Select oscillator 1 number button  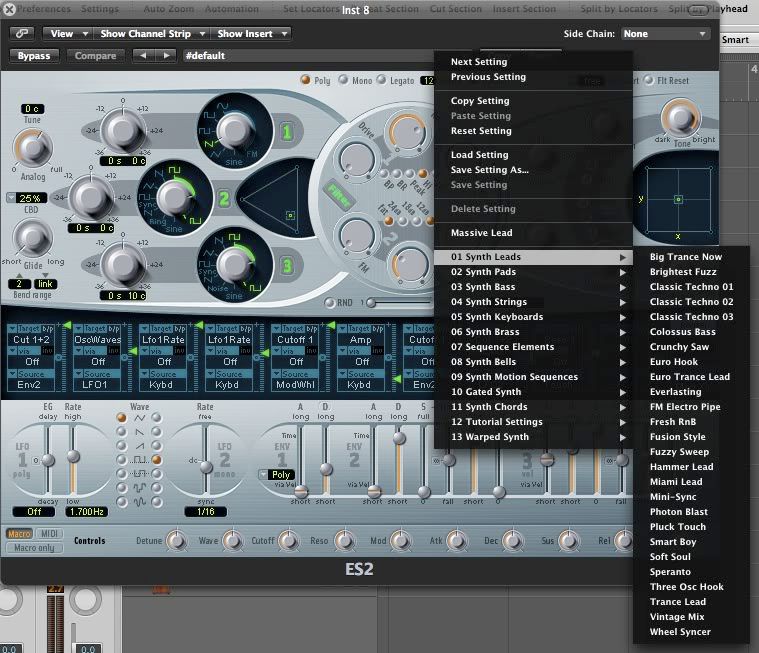click(285, 132)
